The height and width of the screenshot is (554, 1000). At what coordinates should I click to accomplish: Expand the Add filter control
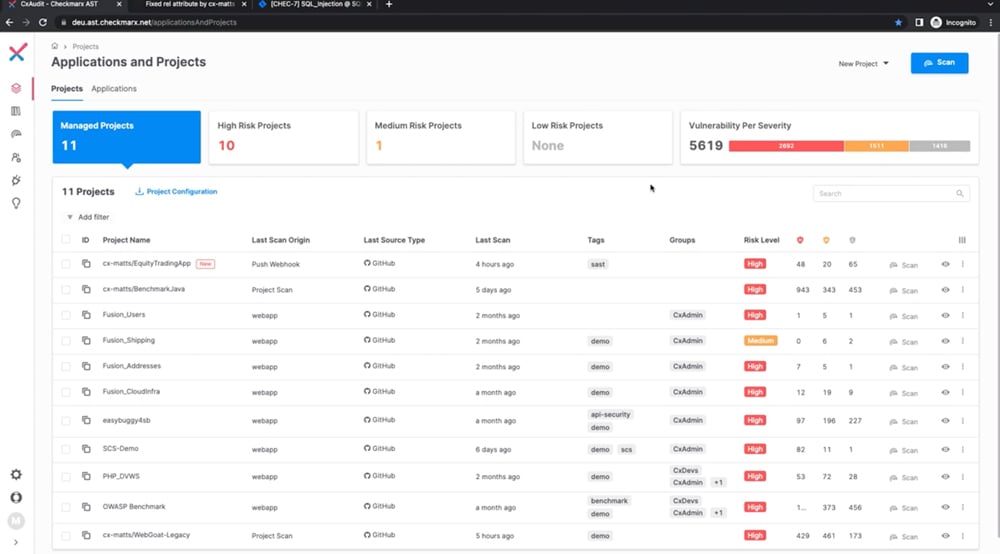click(x=88, y=217)
